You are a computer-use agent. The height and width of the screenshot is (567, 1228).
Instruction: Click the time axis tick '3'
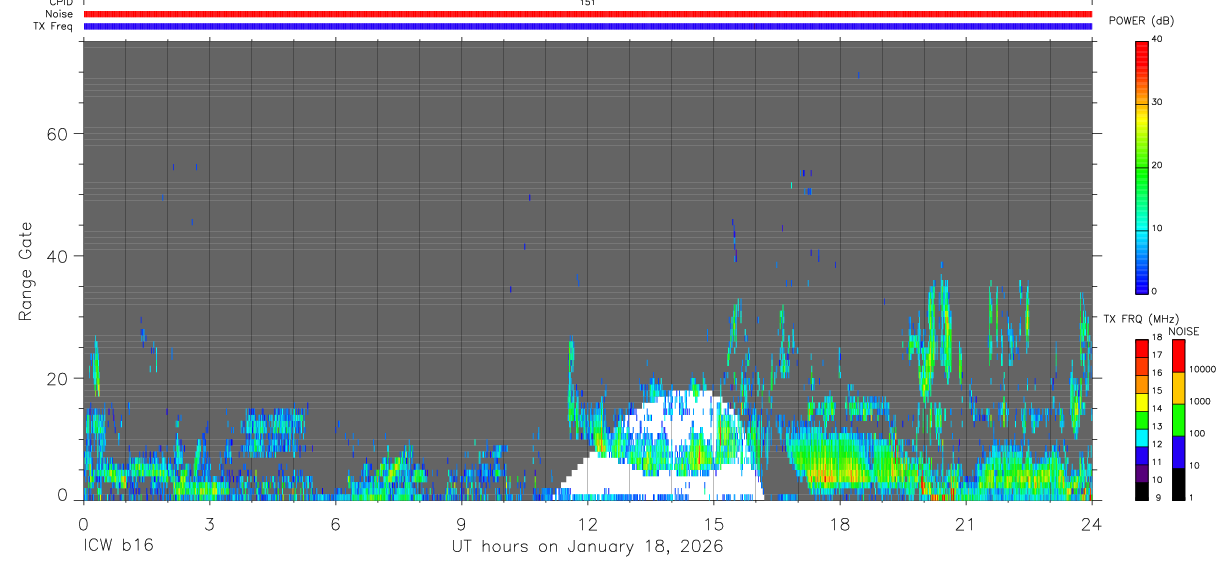point(210,523)
